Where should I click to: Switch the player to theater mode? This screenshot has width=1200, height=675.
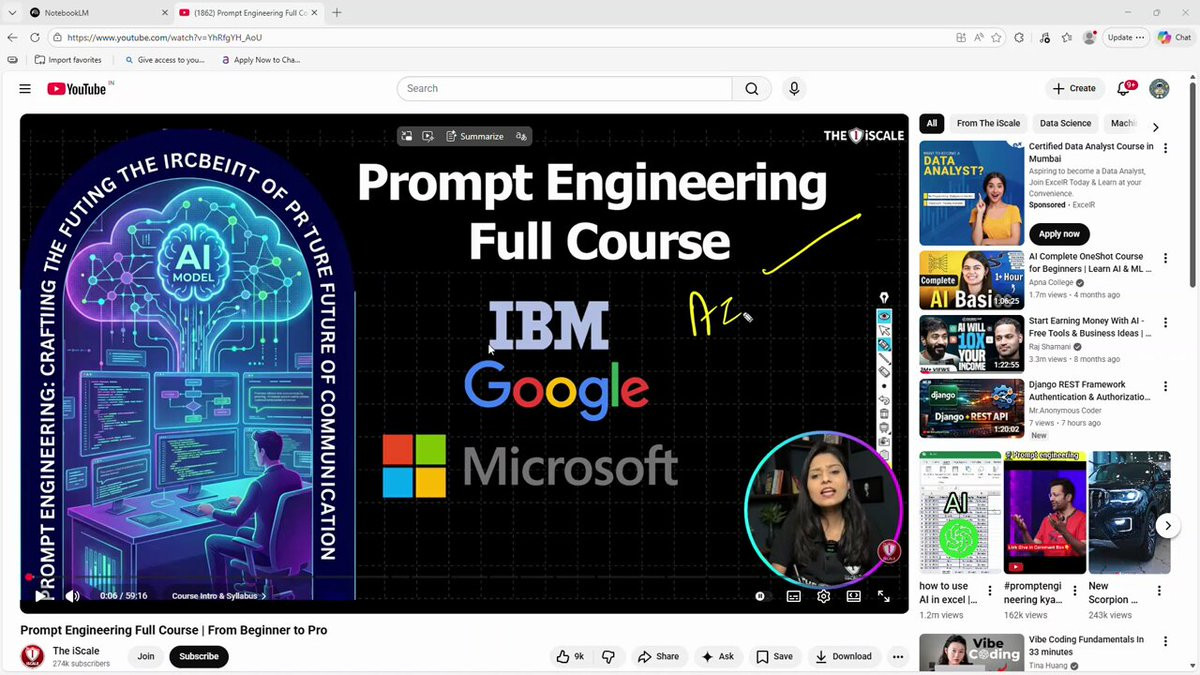(x=853, y=596)
